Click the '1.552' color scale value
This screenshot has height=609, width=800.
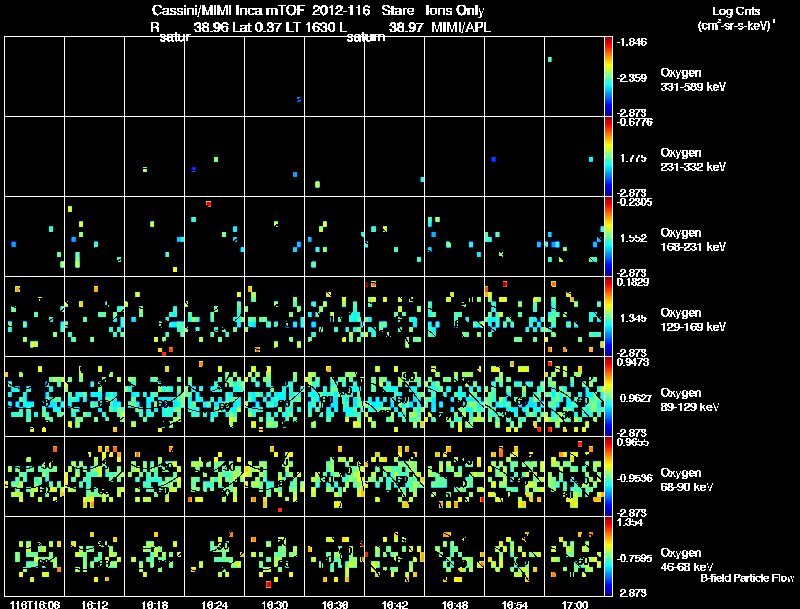point(633,238)
